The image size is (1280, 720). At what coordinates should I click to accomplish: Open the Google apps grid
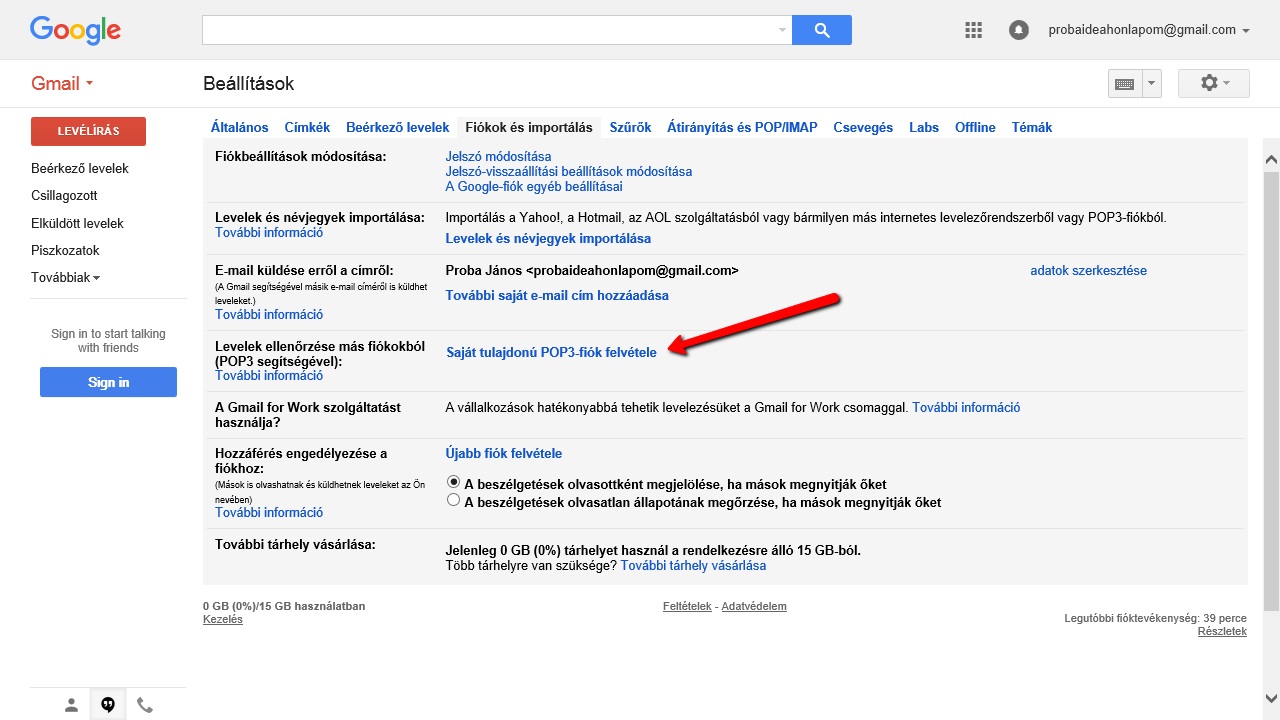[x=974, y=30]
